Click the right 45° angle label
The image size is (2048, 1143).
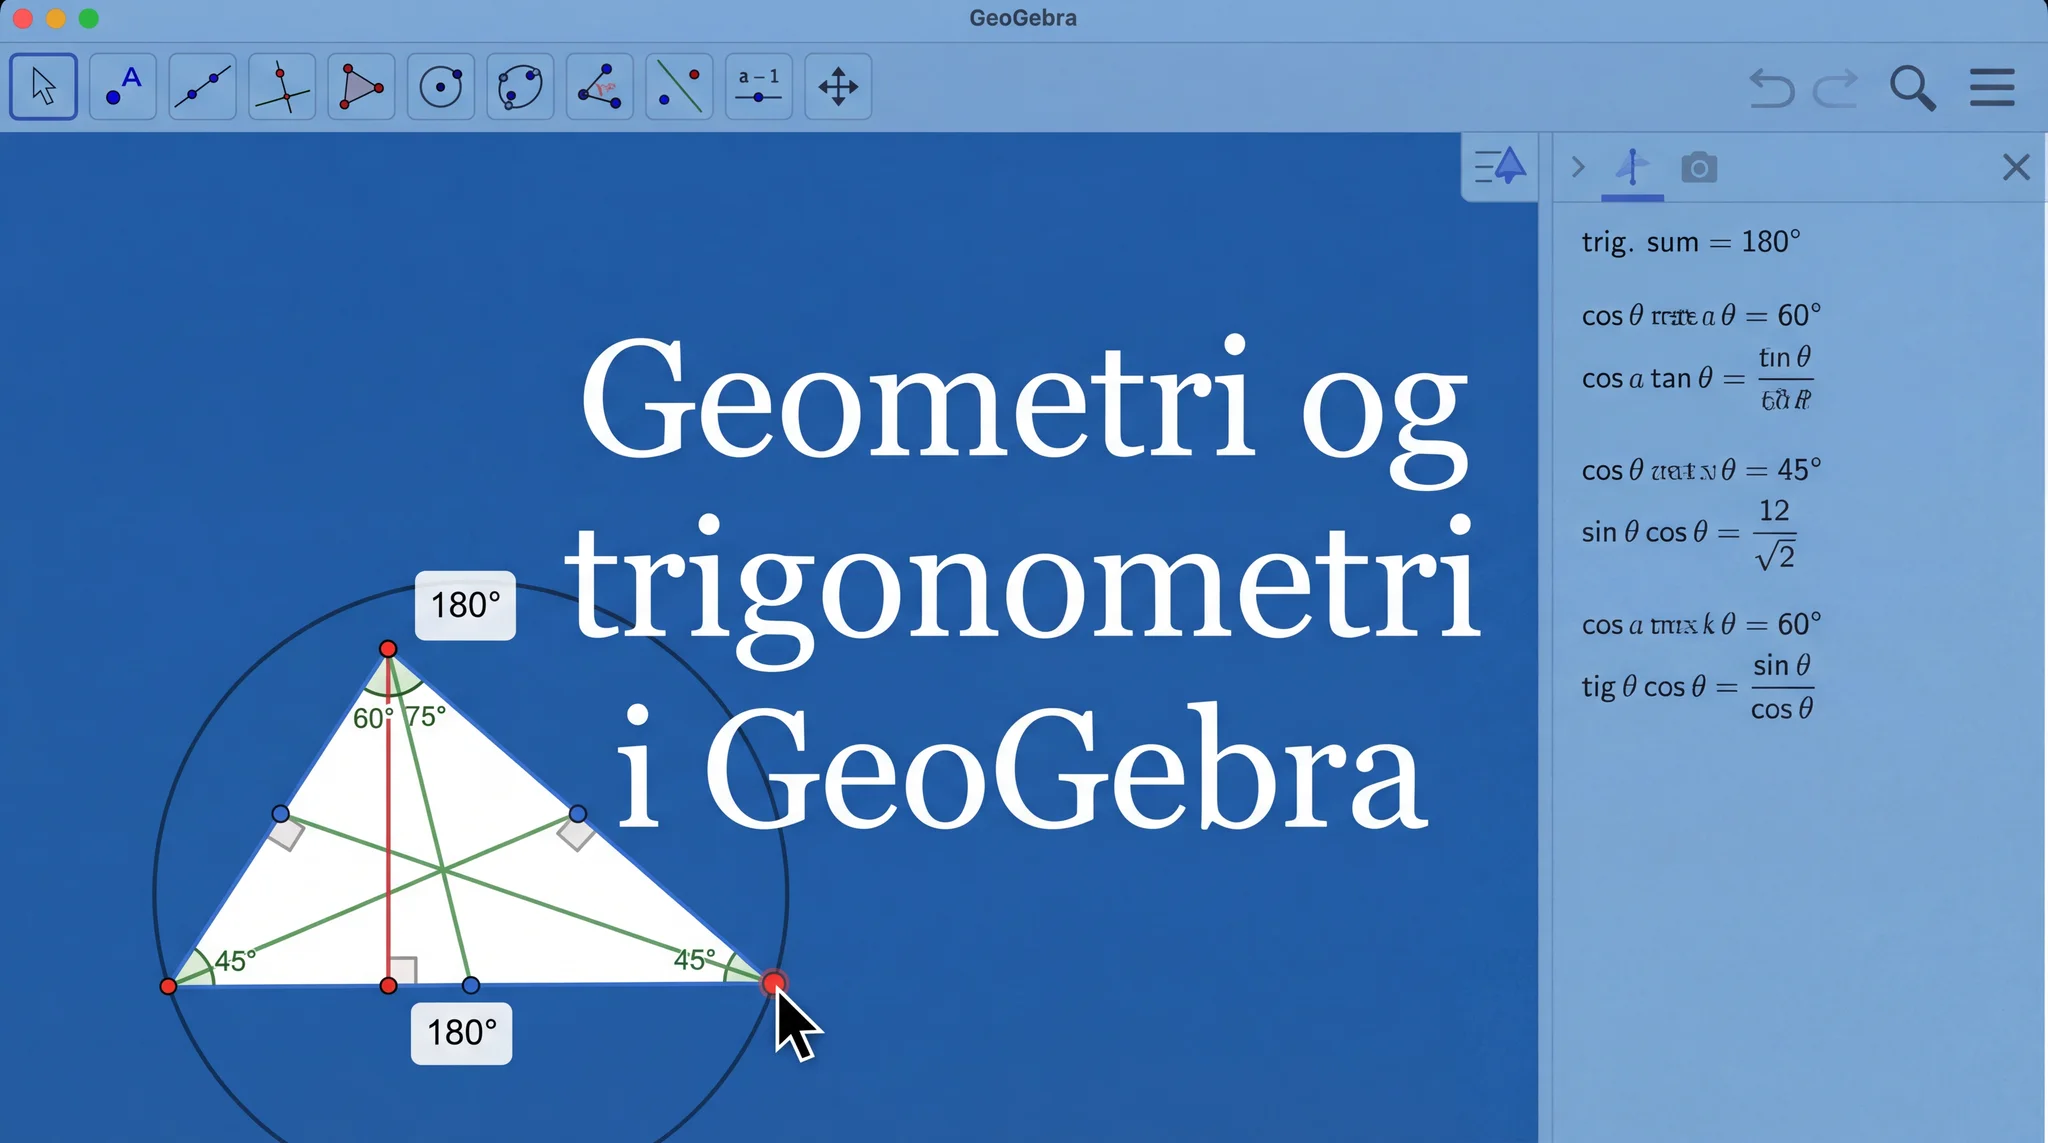695,960
